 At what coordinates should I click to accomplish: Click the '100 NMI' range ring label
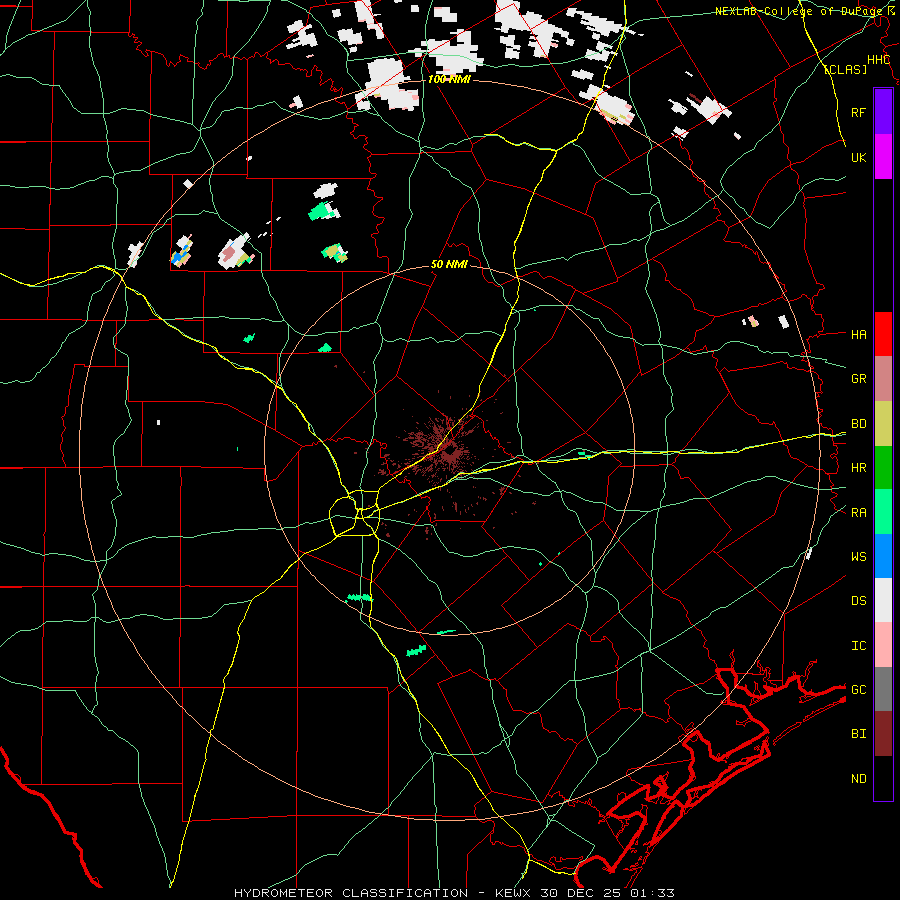449,79
